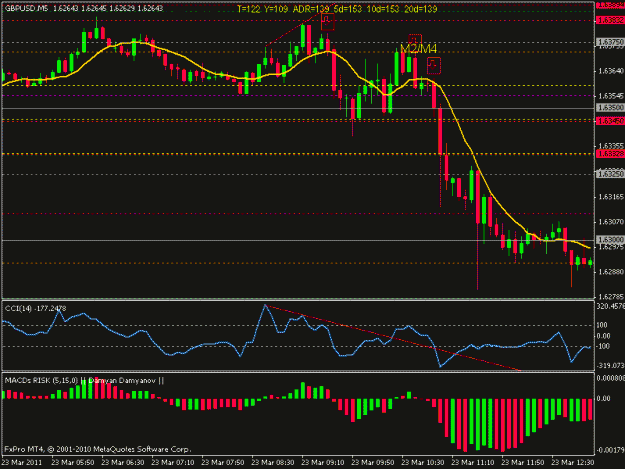Click the 23 Mar 12:30 time label
The height and width of the screenshot is (469, 625).
[573, 462]
